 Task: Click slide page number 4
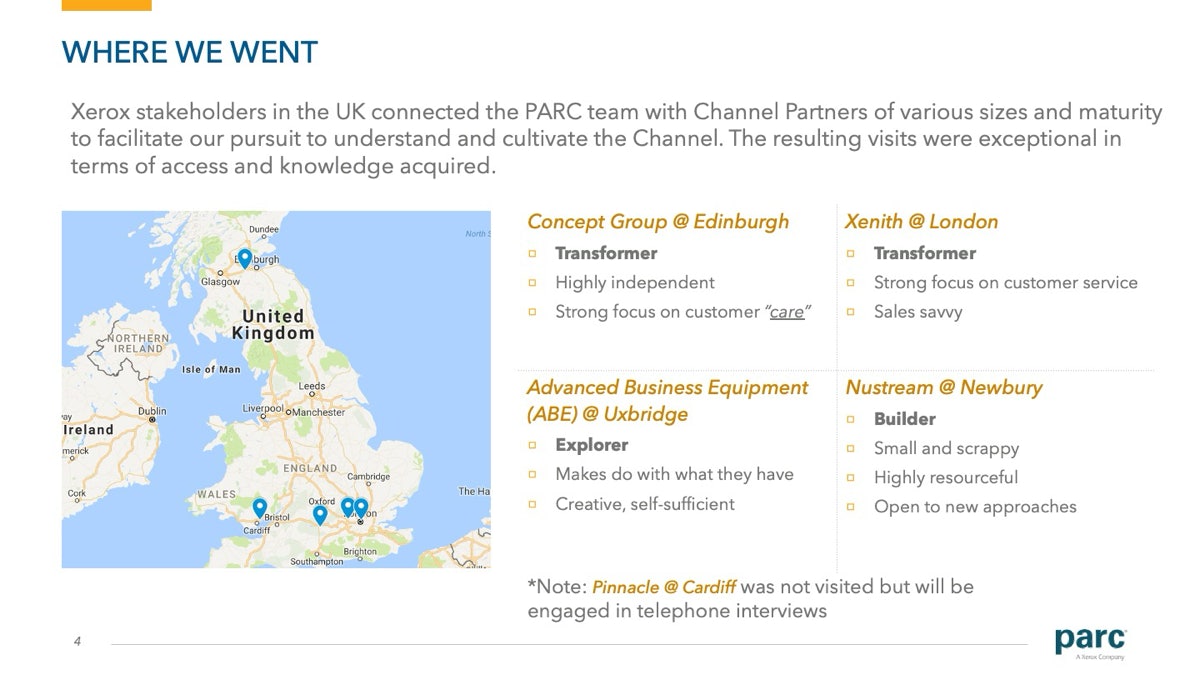tap(77, 641)
